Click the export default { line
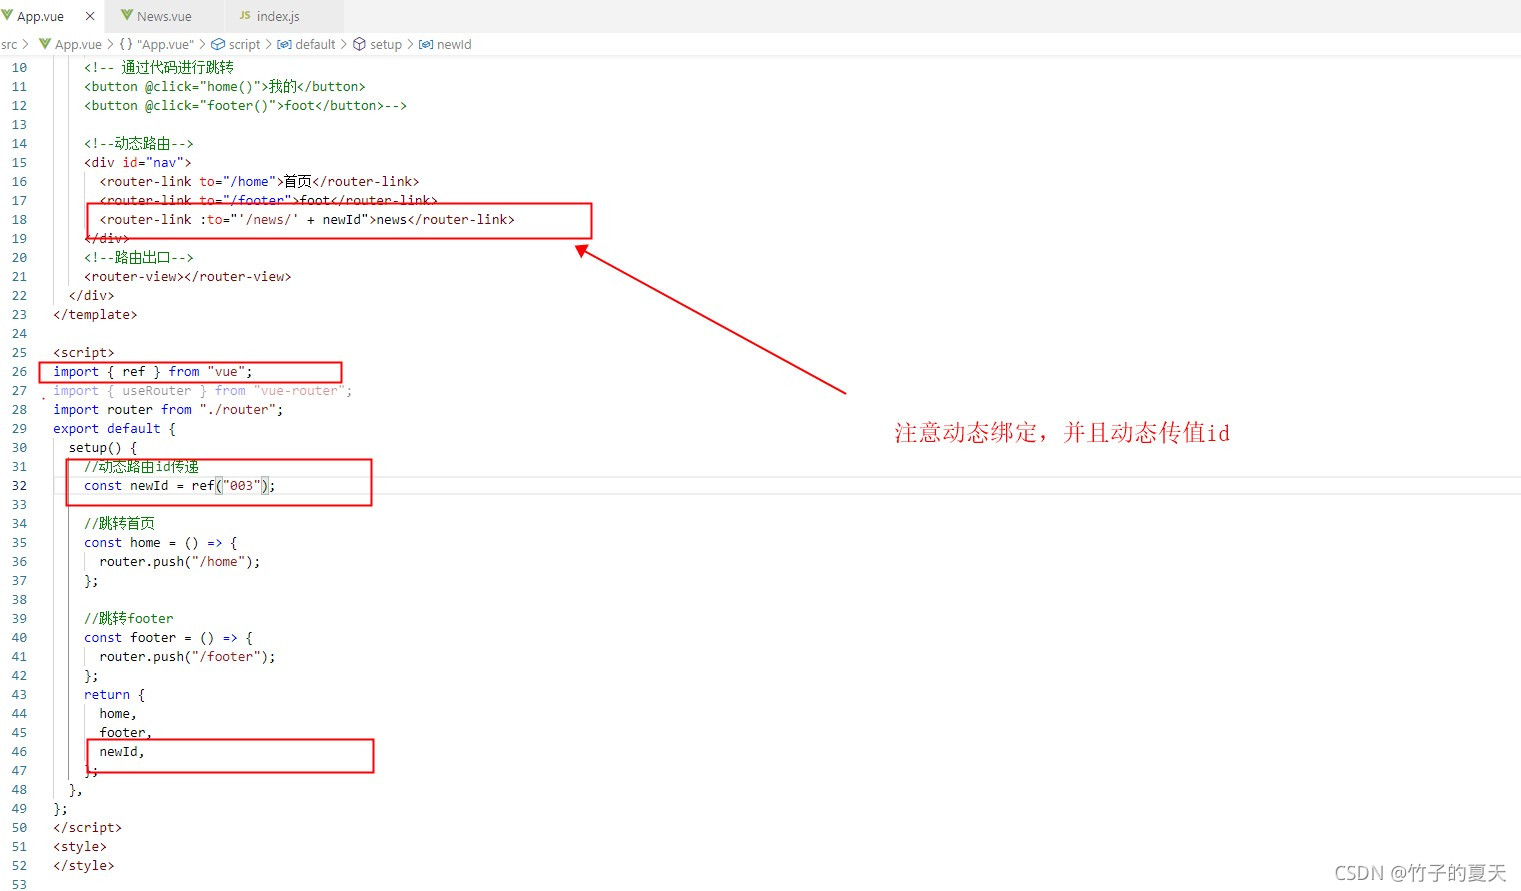 pyautogui.click(x=114, y=428)
